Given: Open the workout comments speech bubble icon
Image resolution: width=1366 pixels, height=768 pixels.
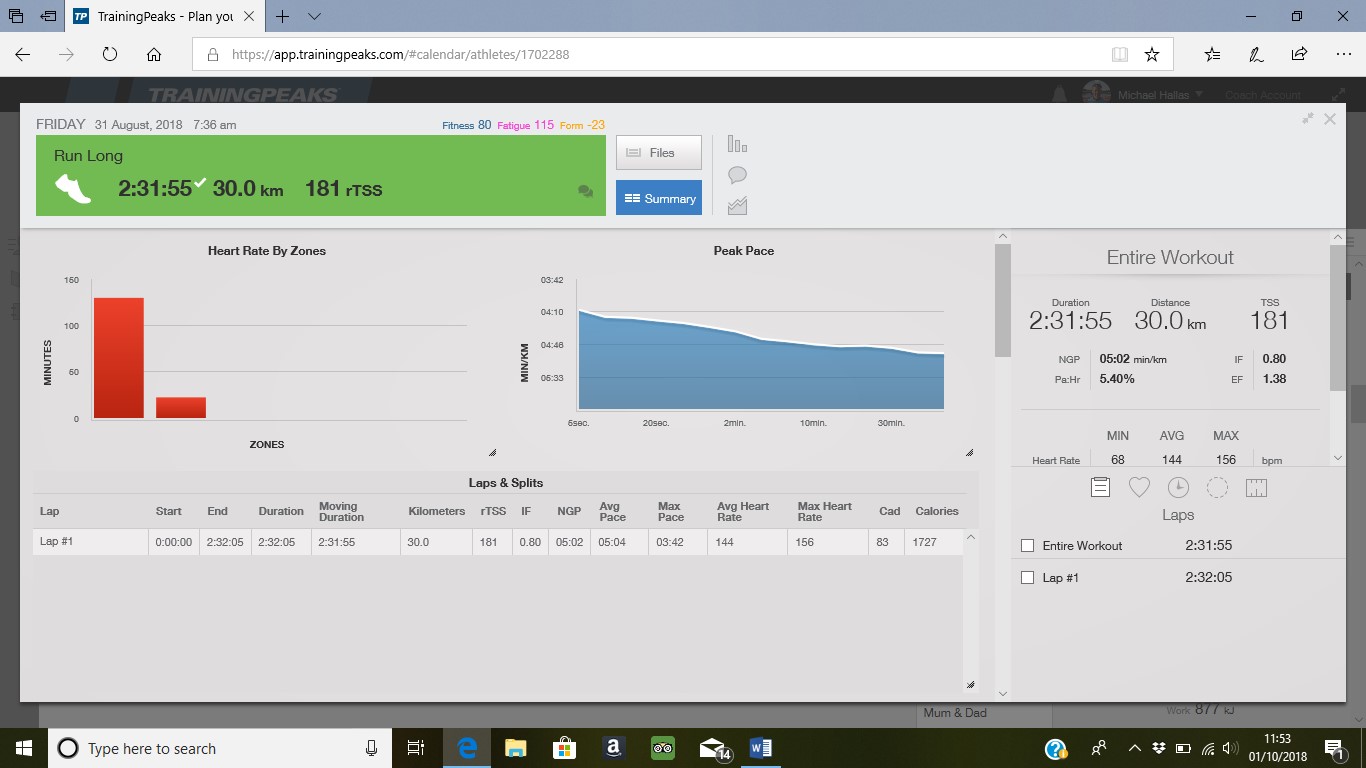Looking at the screenshot, I should pyautogui.click(x=737, y=175).
